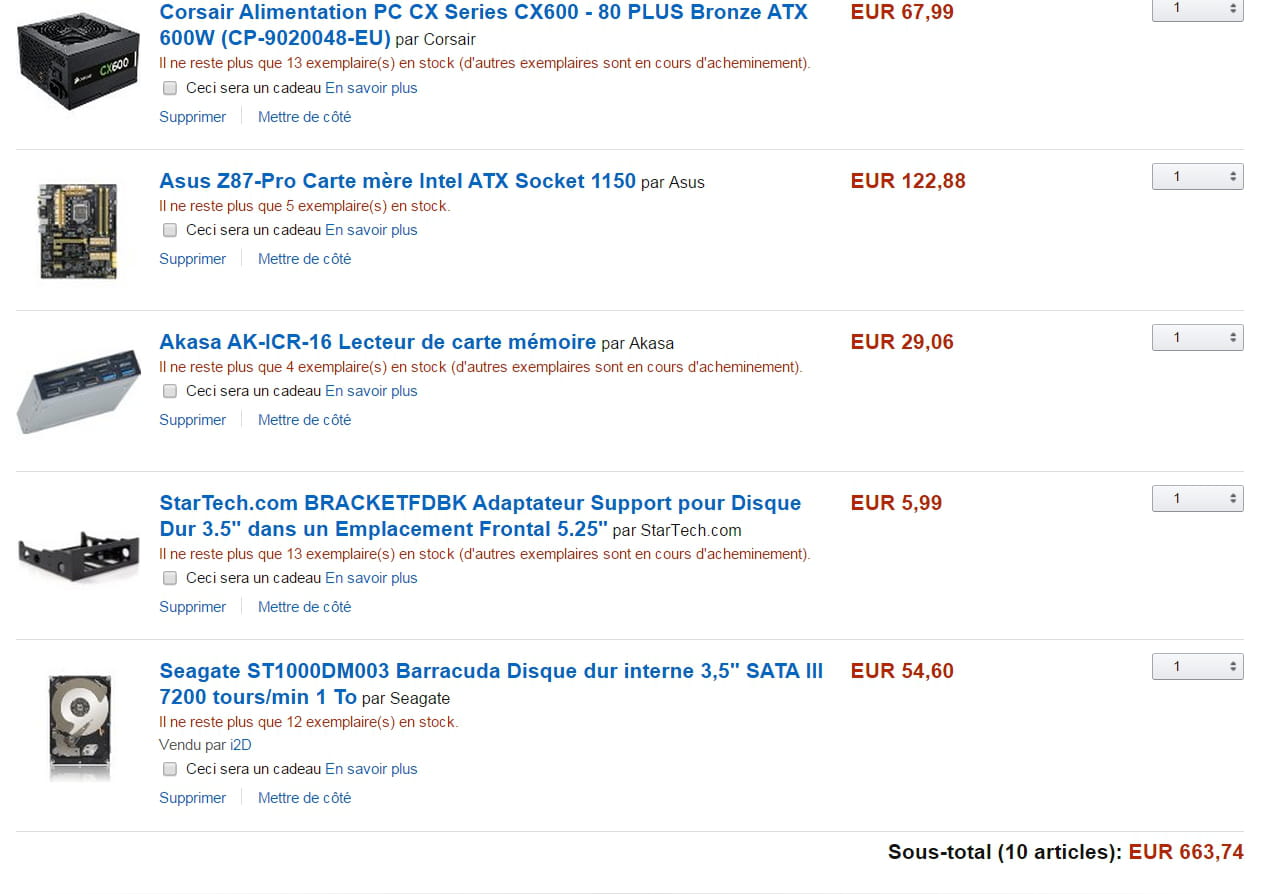Open the Asus Z87-Pro Carte mère title link
This screenshot has width=1262, height=894.
[x=397, y=181]
